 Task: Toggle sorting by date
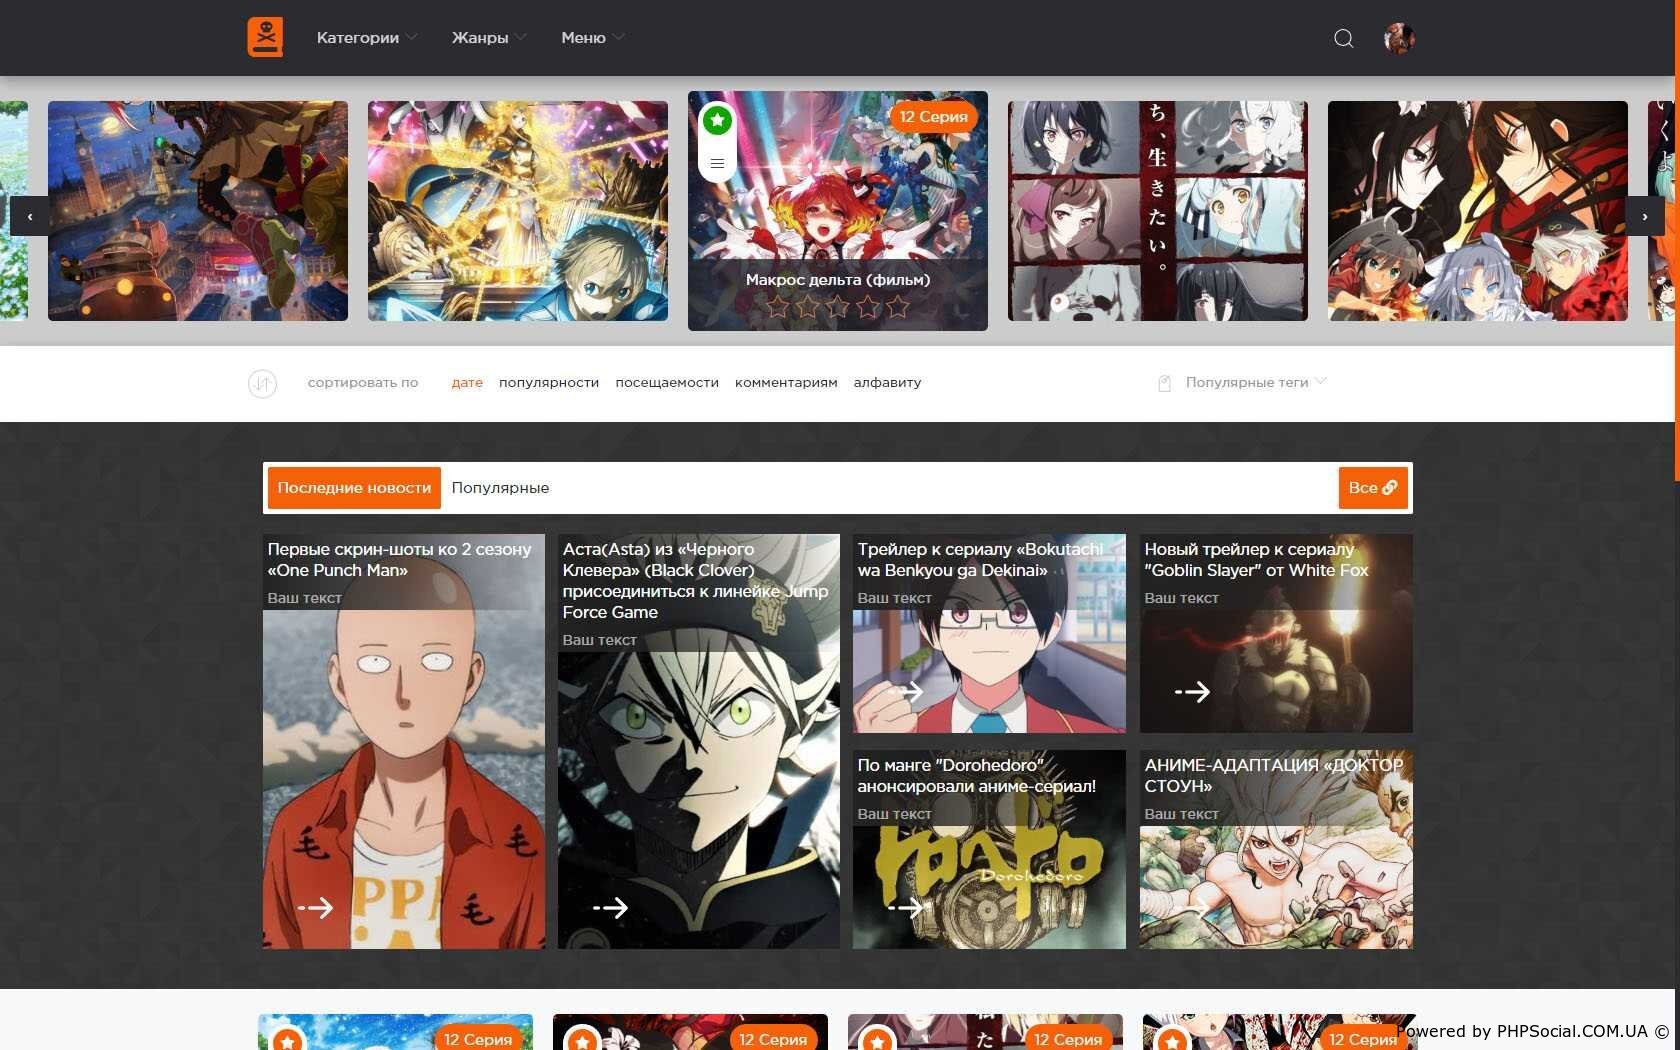coord(467,383)
